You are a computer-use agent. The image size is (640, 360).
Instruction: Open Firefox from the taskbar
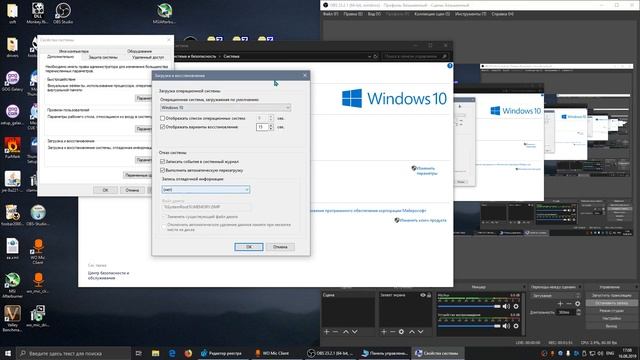click(188, 353)
